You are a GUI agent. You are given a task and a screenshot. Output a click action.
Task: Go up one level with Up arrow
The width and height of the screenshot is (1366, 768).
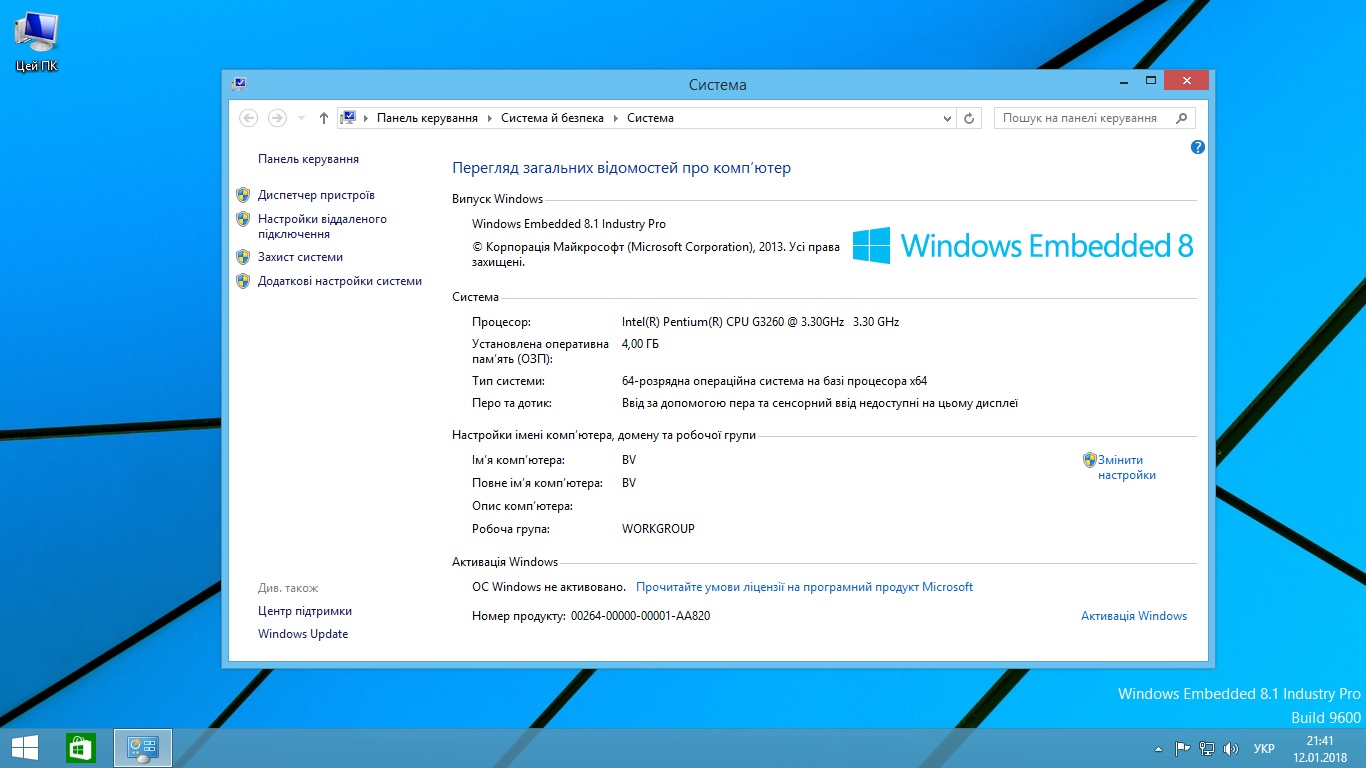point(323,118)
